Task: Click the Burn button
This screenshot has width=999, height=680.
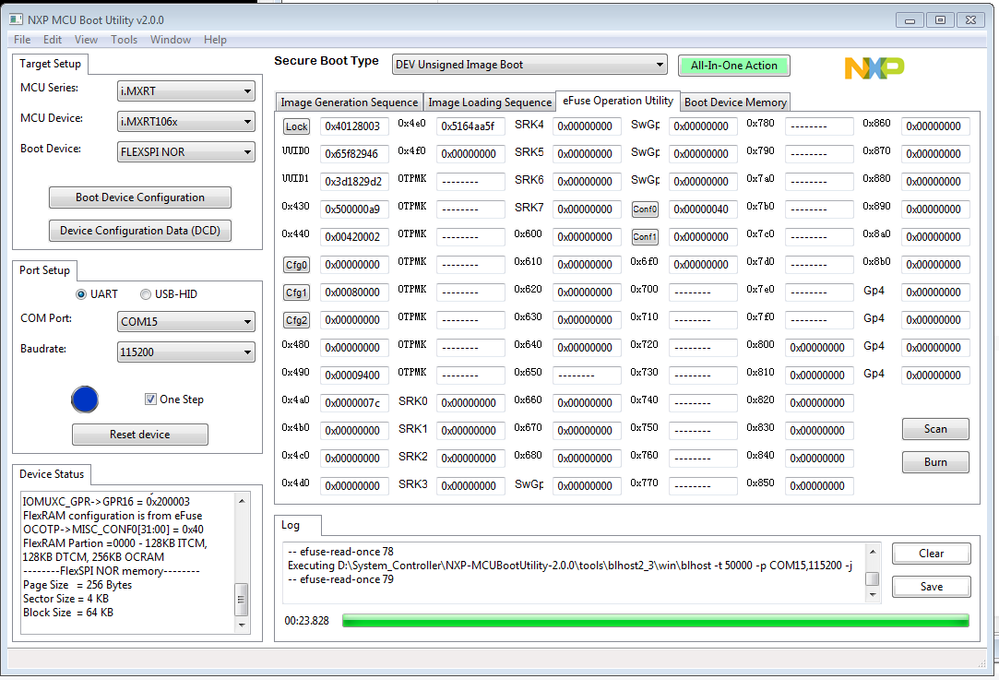Action: coord(935,462)
